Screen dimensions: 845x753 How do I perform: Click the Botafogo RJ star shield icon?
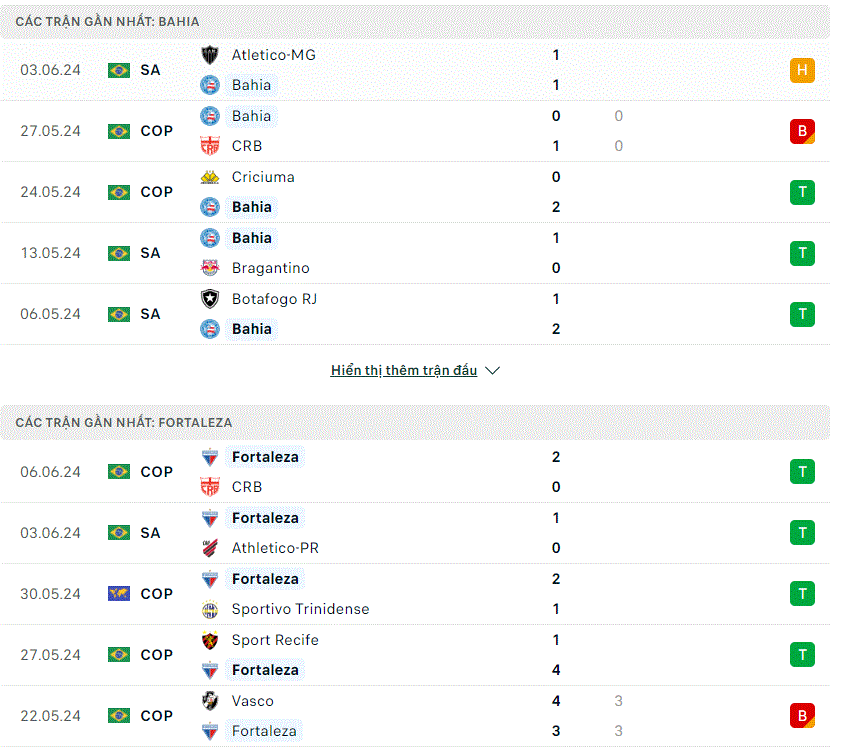point(210,299)
